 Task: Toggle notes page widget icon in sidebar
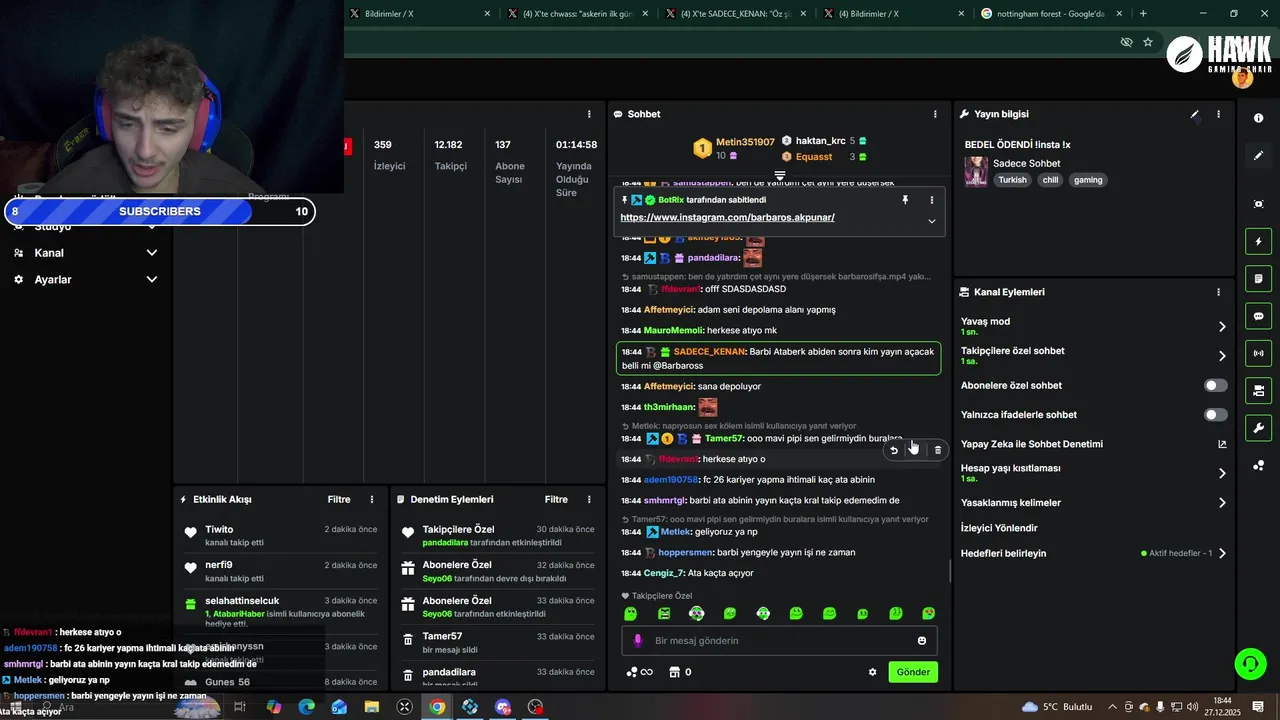coord(1258,278)
